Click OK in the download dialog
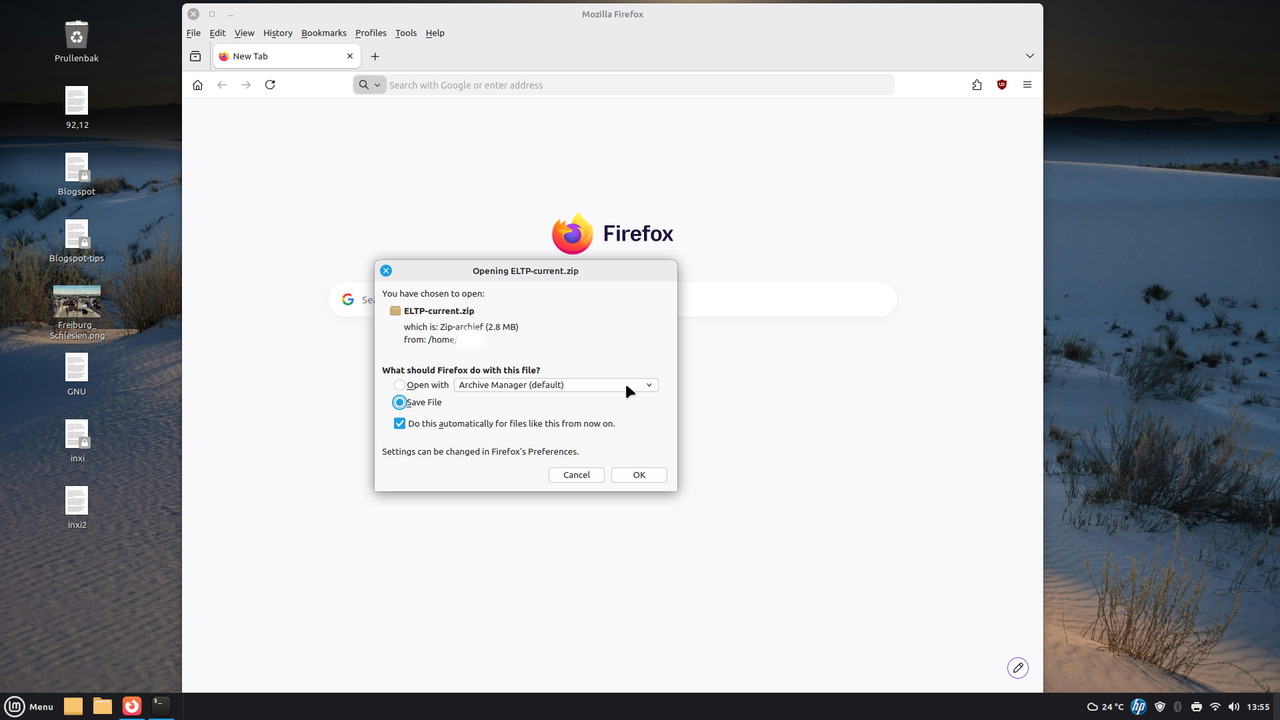The image size is (1280, 720). coord(639,475)
